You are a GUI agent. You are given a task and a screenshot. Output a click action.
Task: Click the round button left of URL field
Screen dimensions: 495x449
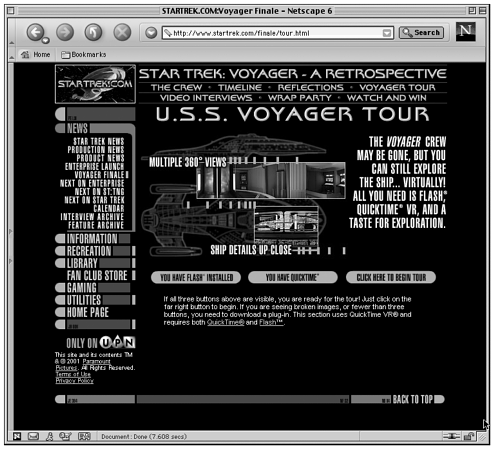[x=151, y=33]
